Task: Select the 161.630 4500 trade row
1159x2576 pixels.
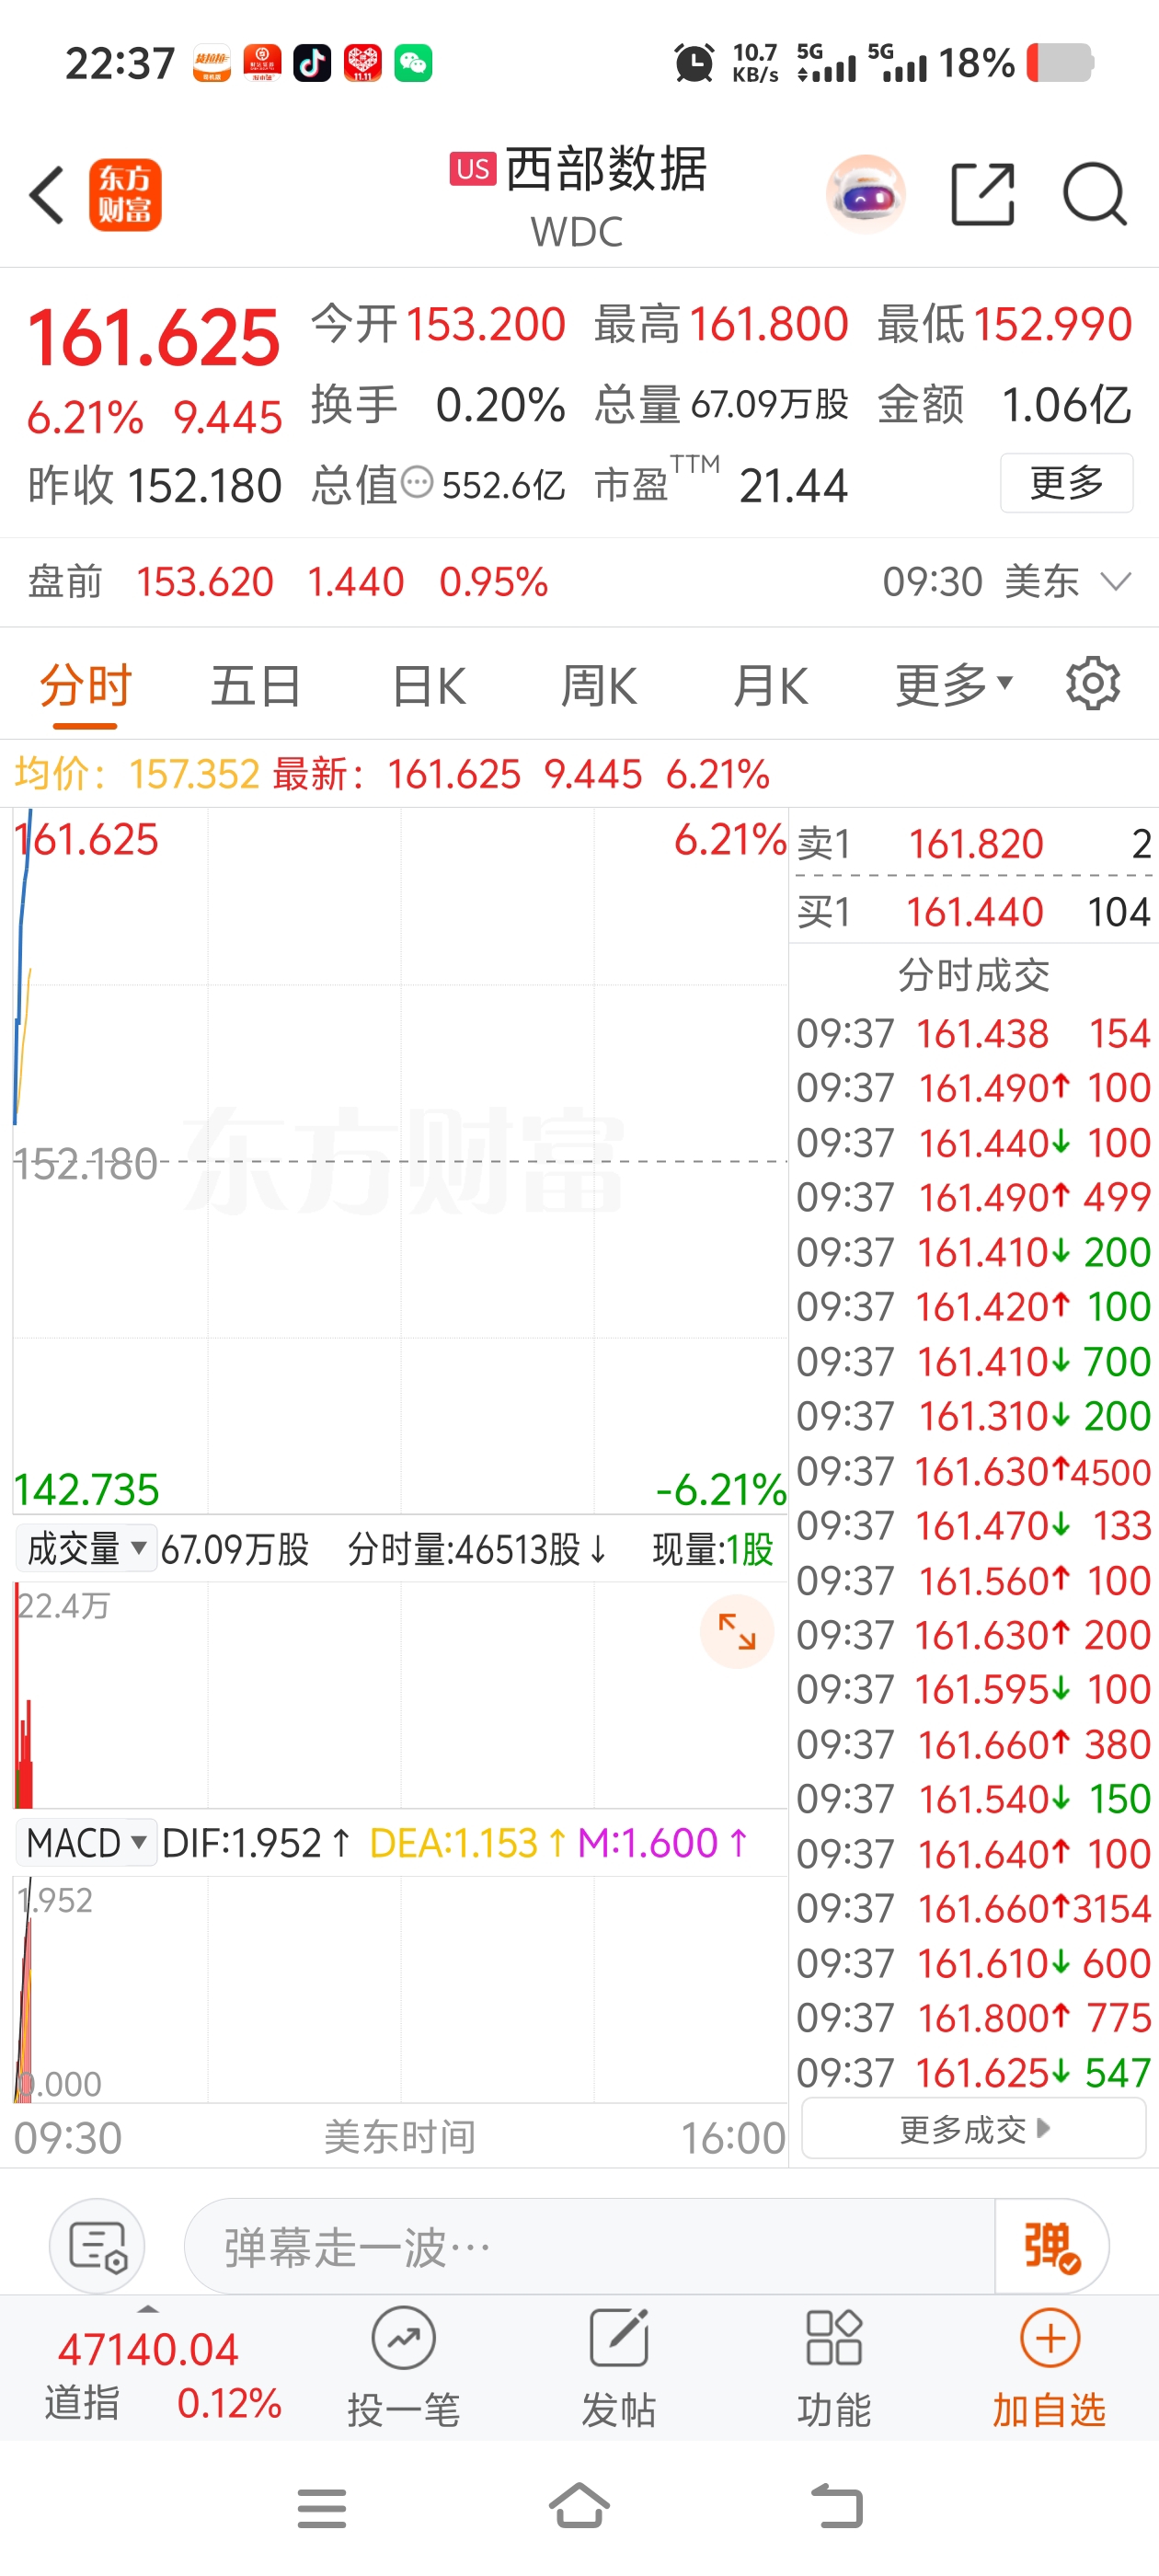Action: click(x=974, y=1471)
